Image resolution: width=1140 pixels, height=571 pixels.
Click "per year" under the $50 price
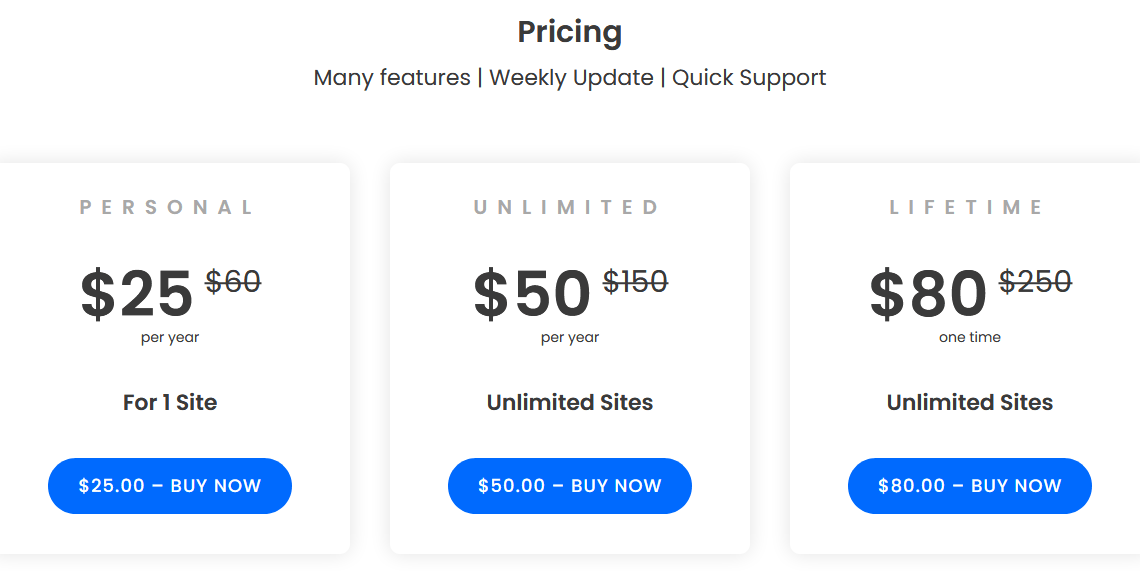click(x=570, y=338)
